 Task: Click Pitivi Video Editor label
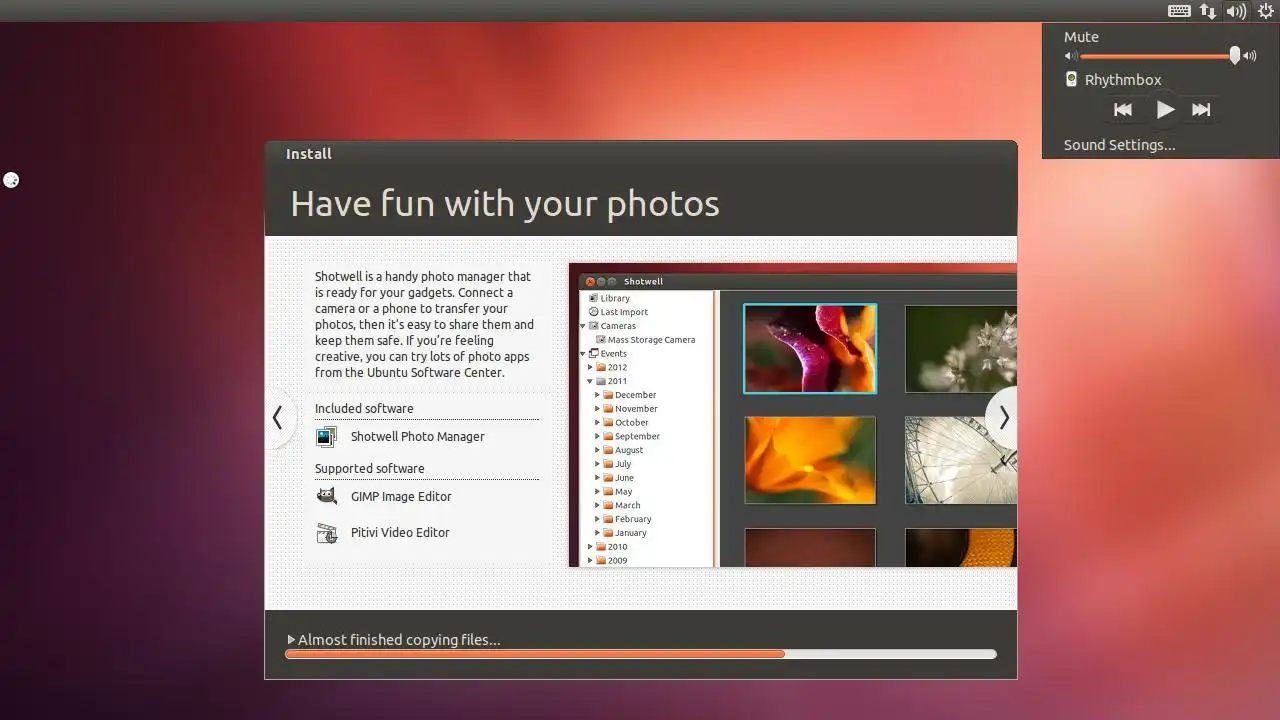[400, 533]
